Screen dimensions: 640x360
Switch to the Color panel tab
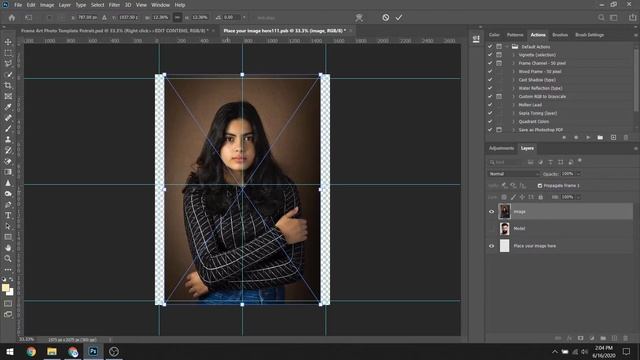(x=494, y=35)
